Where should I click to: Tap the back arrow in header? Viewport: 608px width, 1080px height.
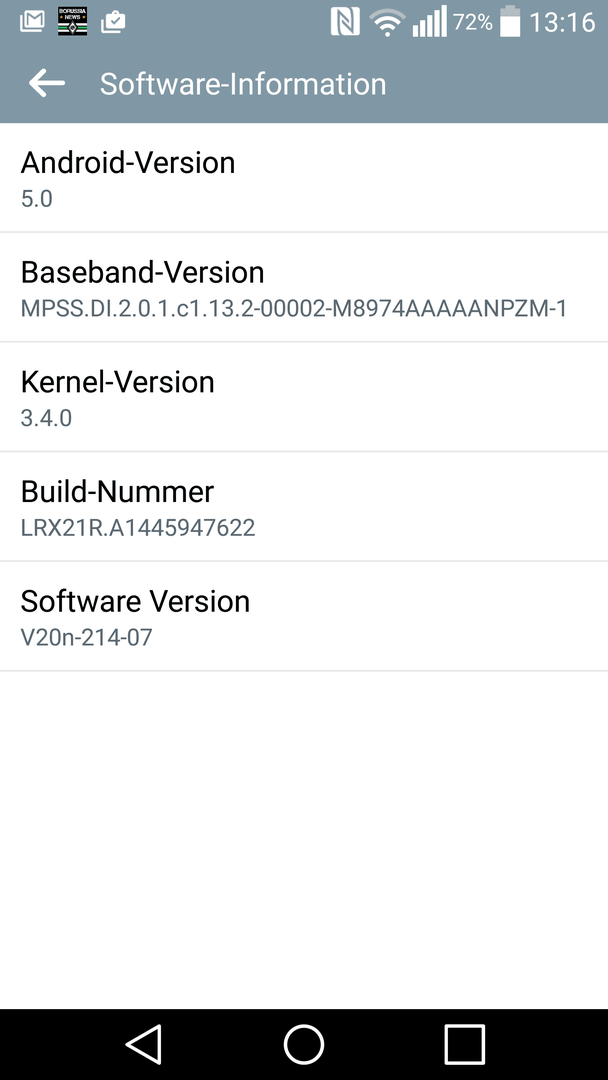tap(47, 84)
